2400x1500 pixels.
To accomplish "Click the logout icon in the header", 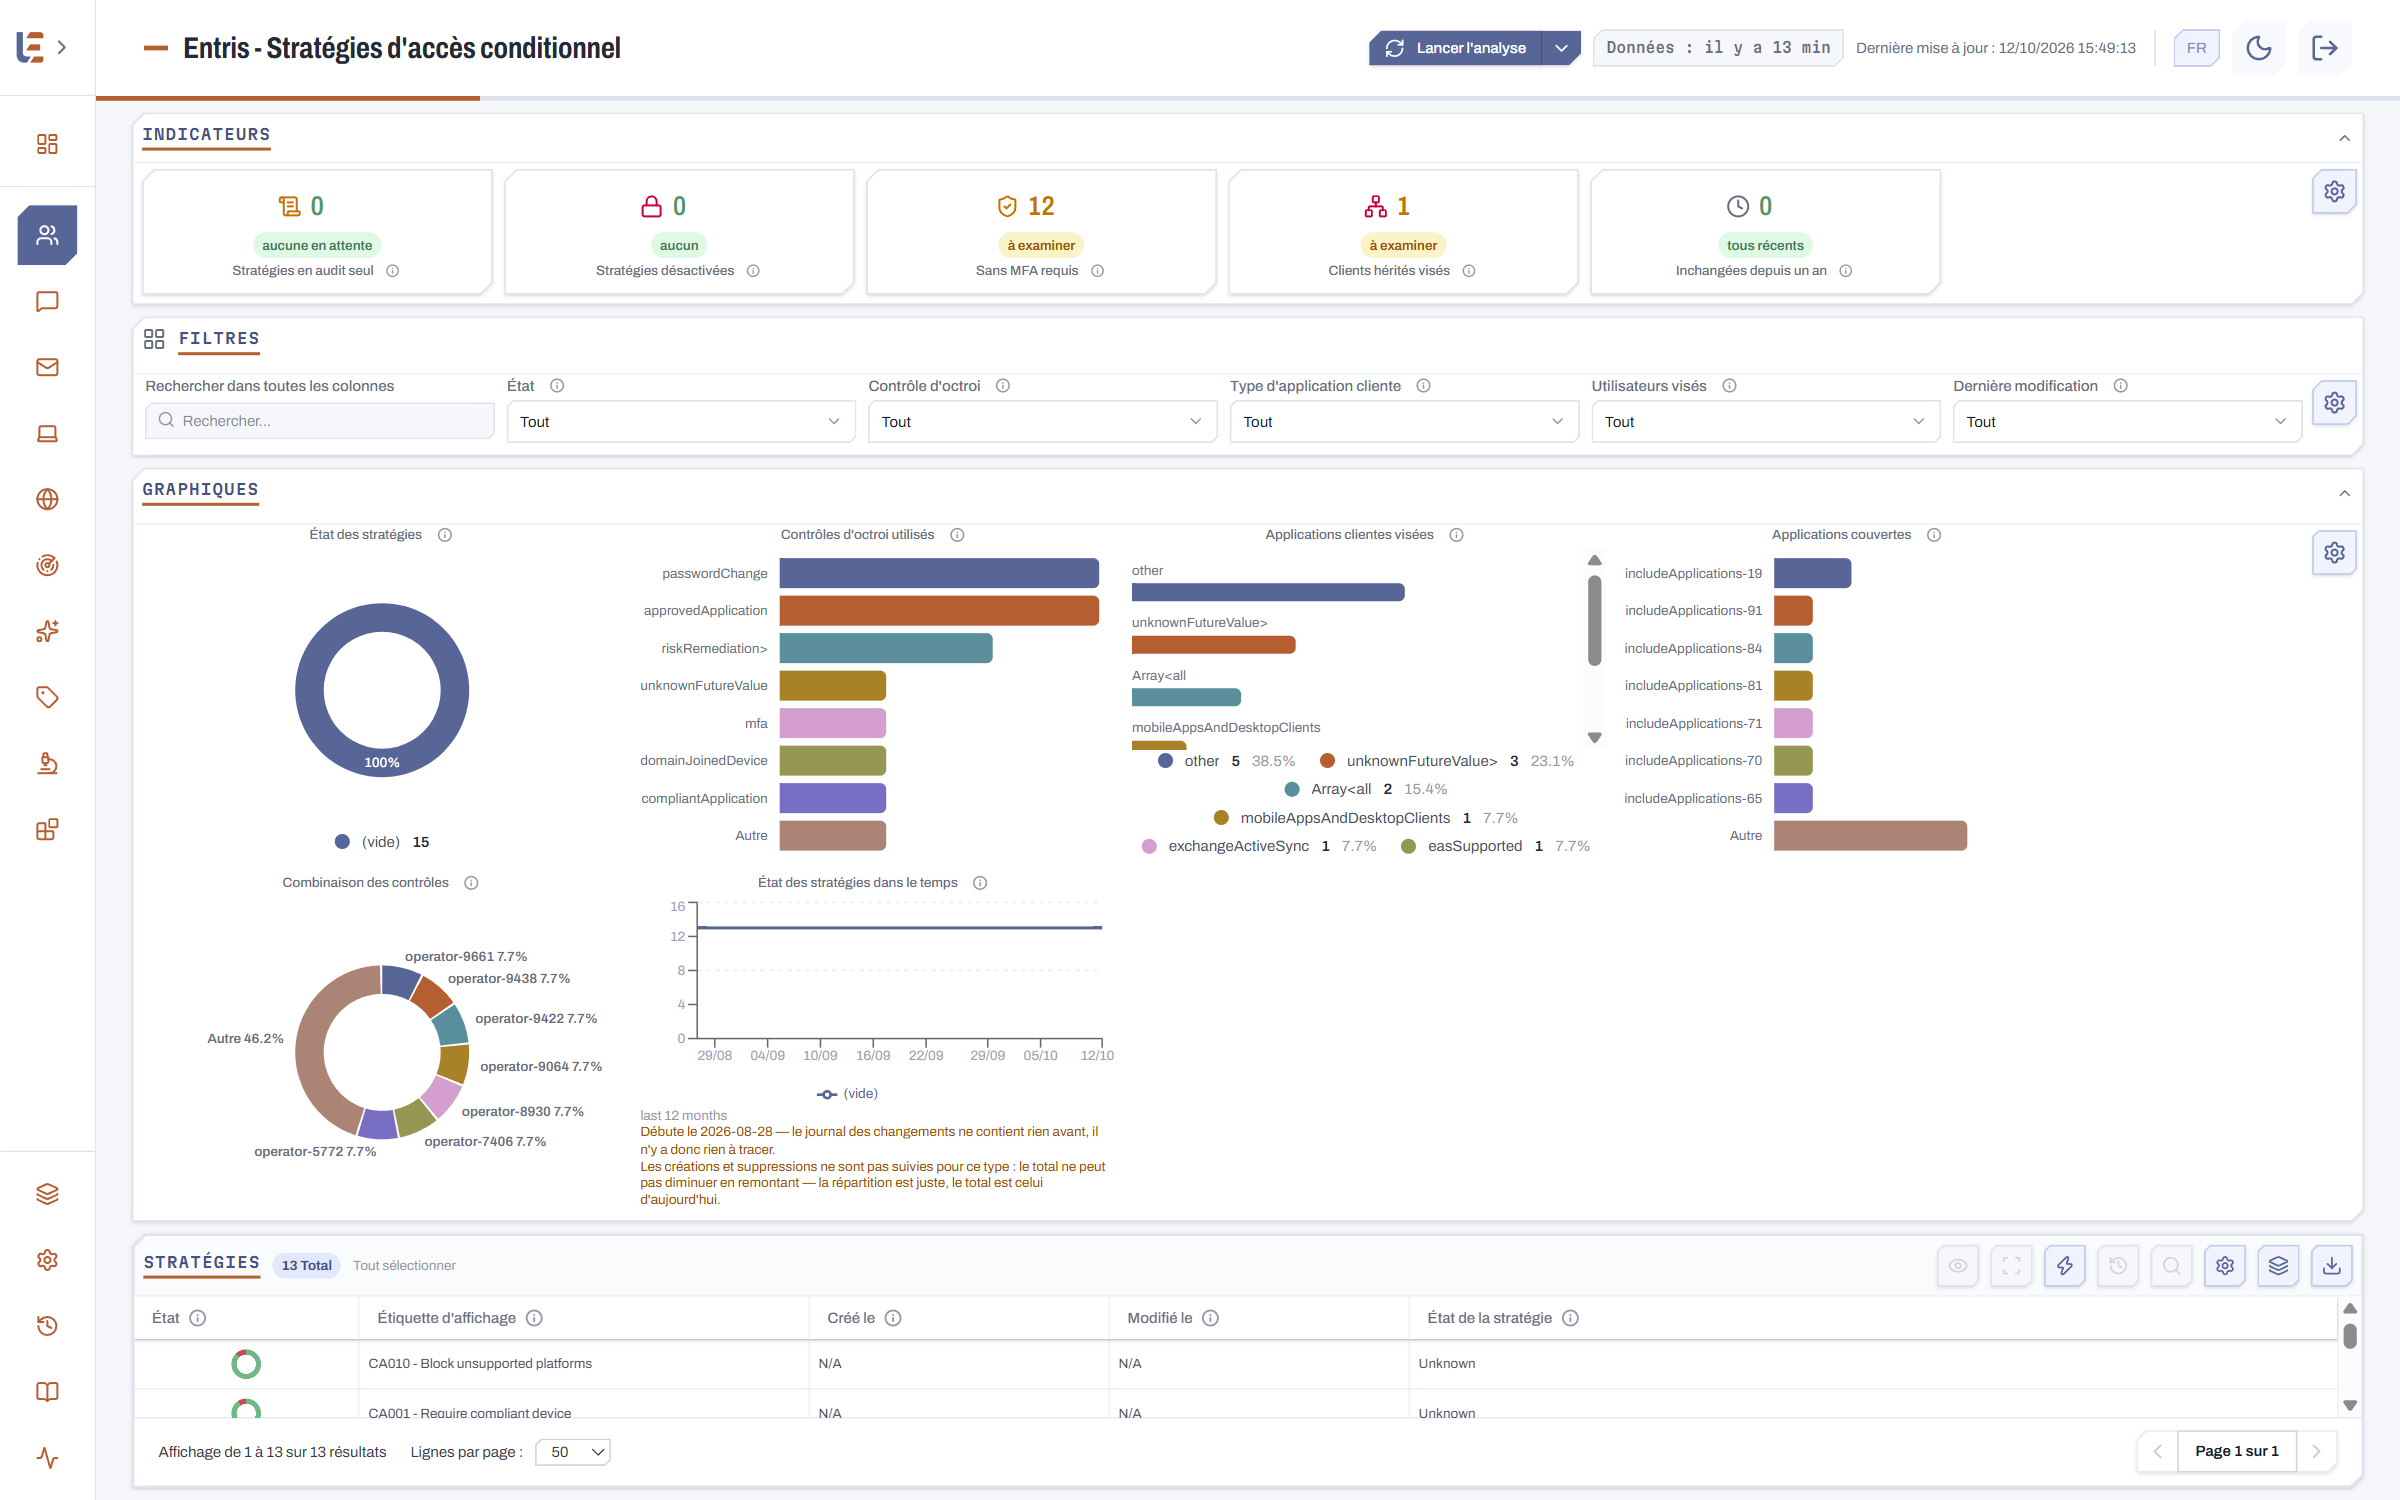I will (2324, 48).
